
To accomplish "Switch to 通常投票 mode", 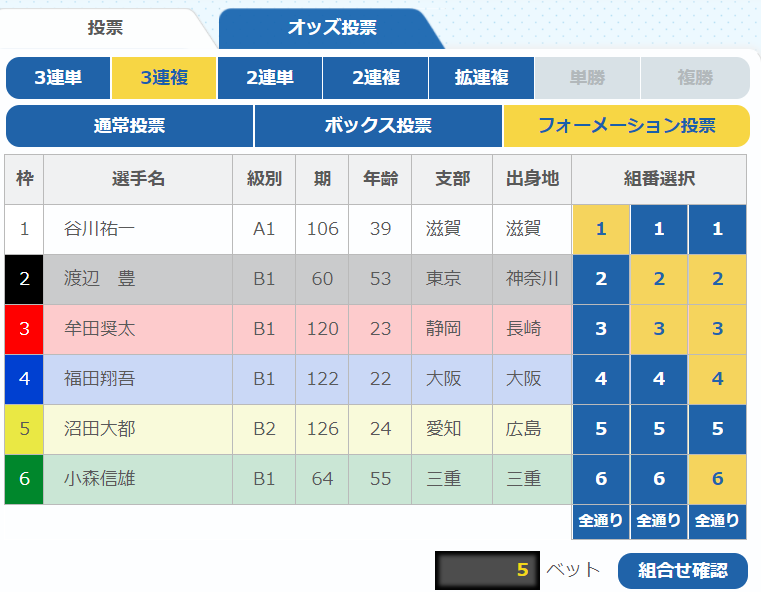I will [x=129, y=126].
